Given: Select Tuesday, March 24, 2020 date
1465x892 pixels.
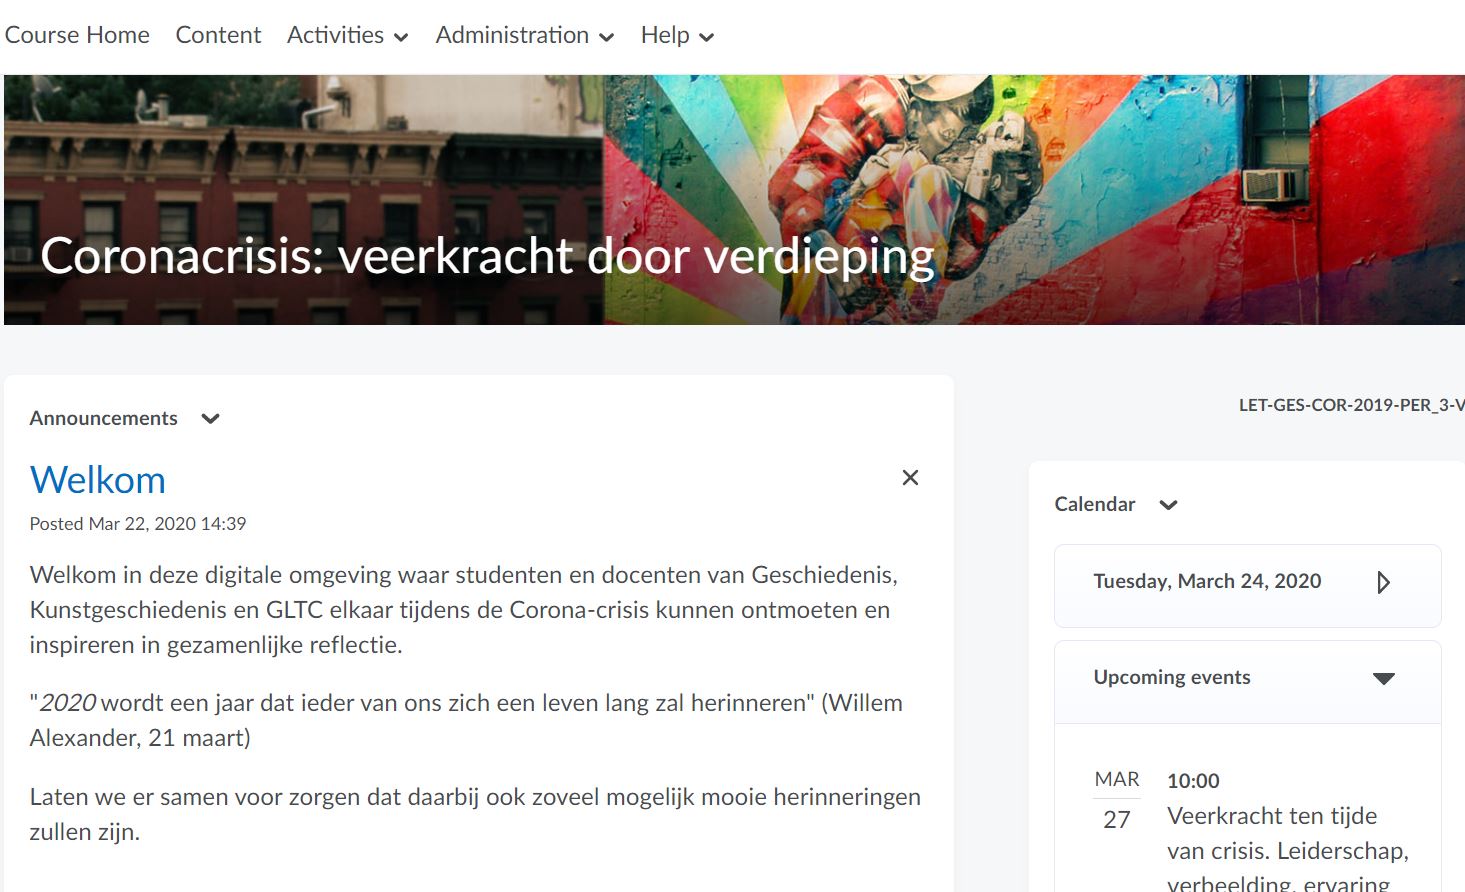Looking at the screenshot, I should (x=1207, y=581).
